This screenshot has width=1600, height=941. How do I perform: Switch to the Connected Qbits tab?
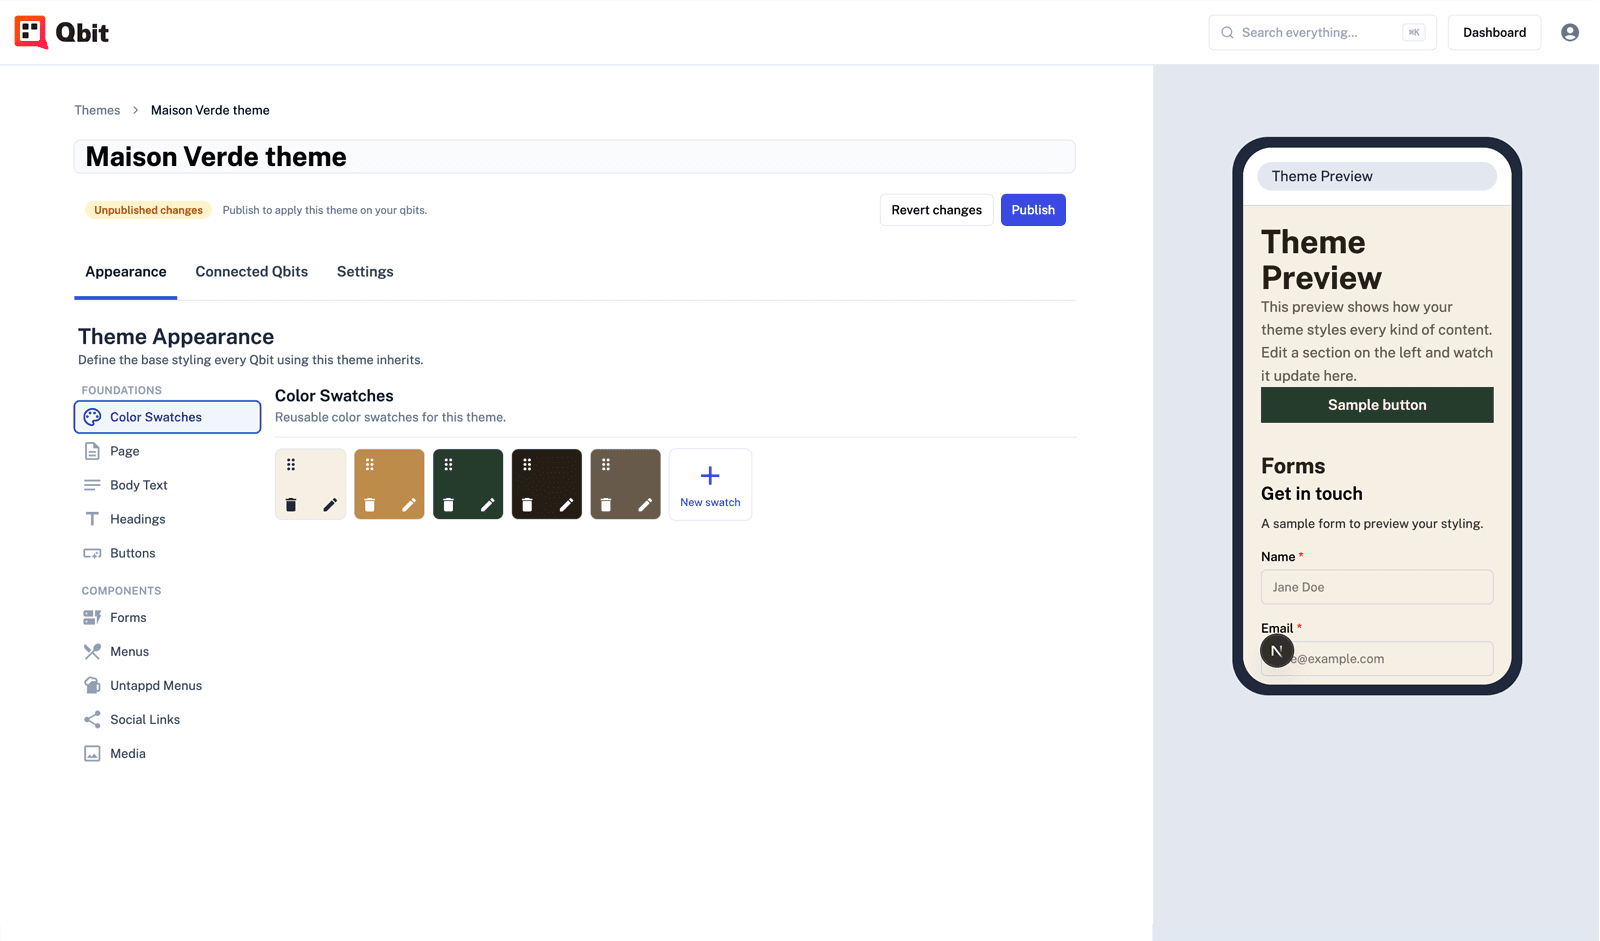click(x=252, y=272)
